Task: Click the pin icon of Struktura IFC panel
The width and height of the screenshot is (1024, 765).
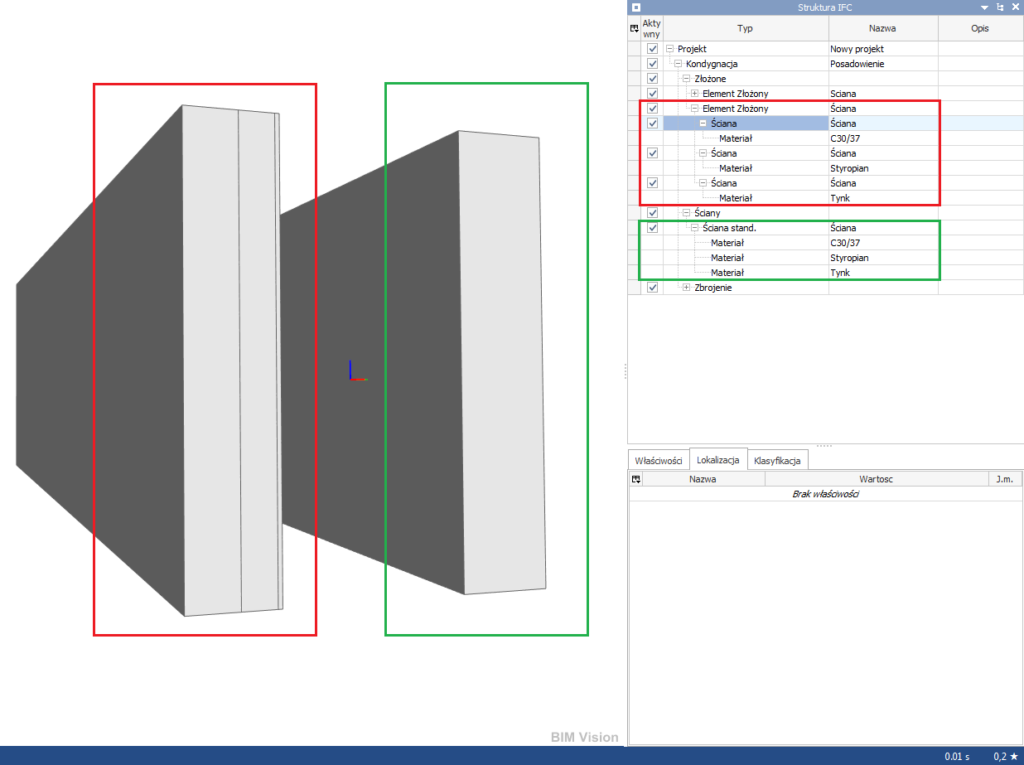Action: (999, 7)
